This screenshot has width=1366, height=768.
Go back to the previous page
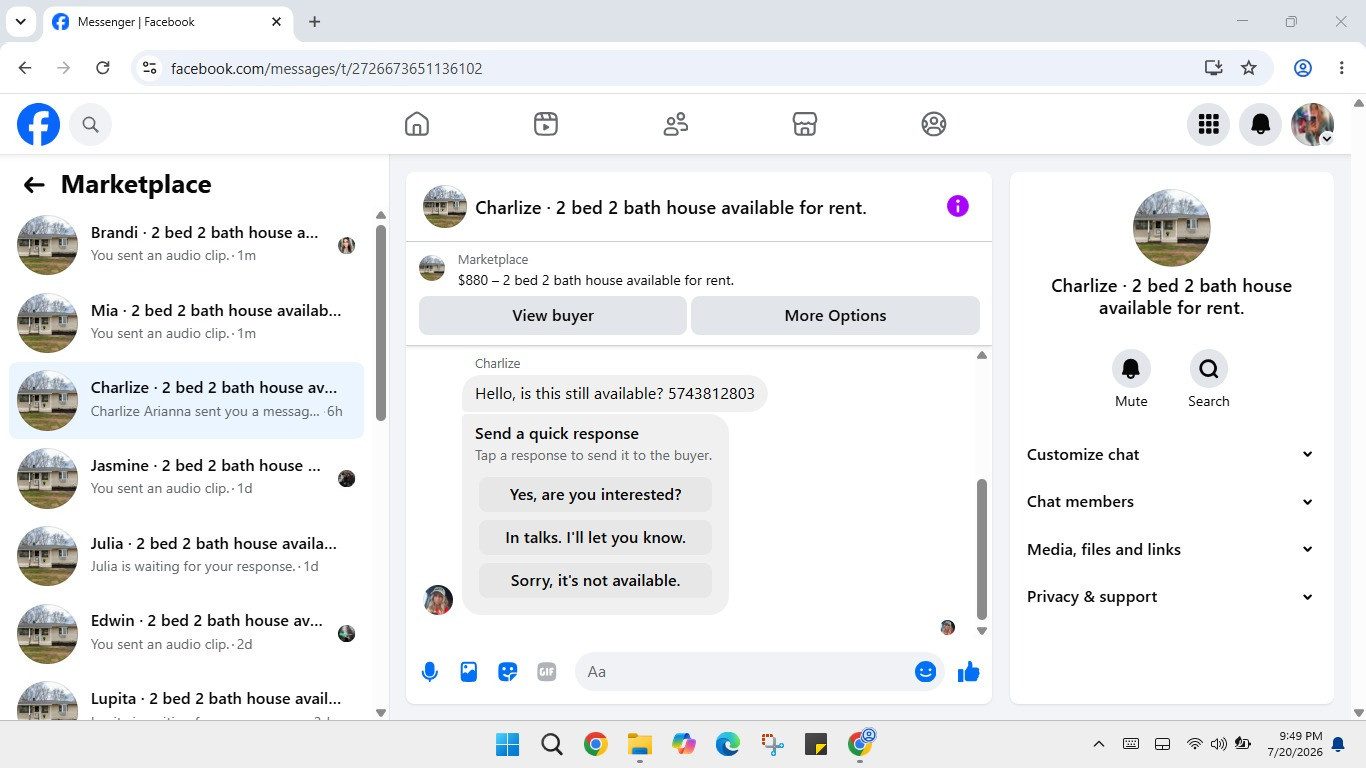(25, 68)
